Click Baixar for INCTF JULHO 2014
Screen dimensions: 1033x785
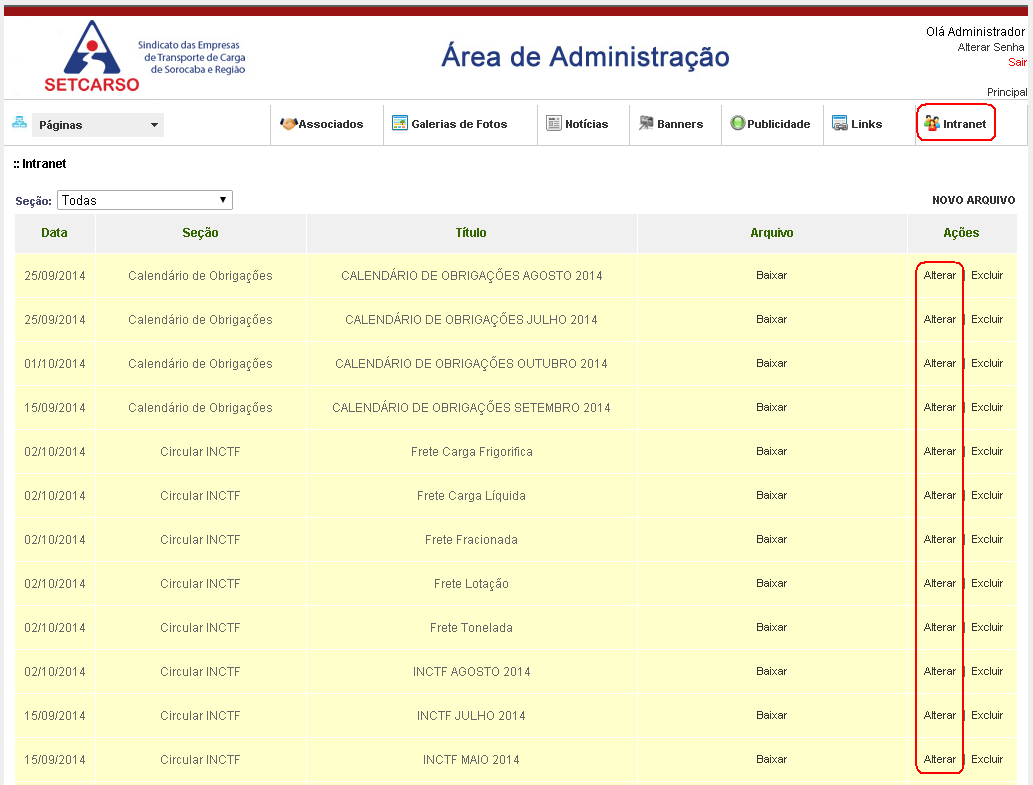coord(771,715)
